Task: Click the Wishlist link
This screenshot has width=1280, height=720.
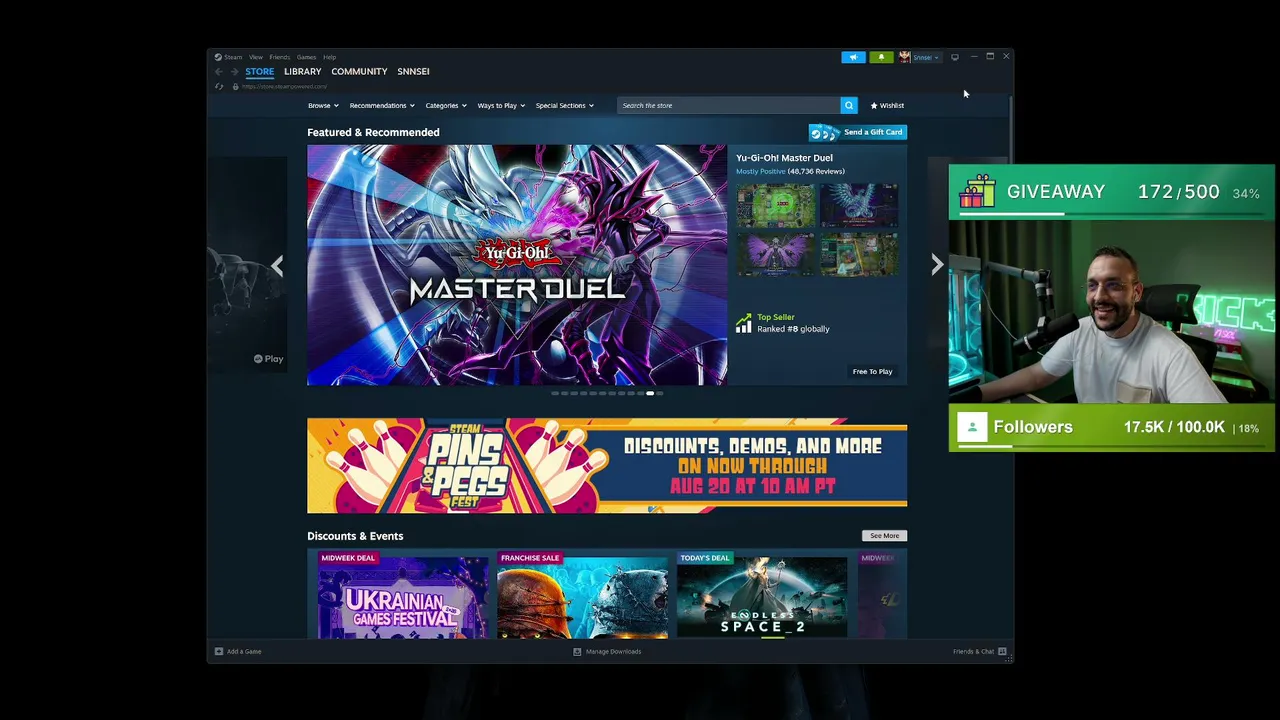Action: tap(892, 105)
